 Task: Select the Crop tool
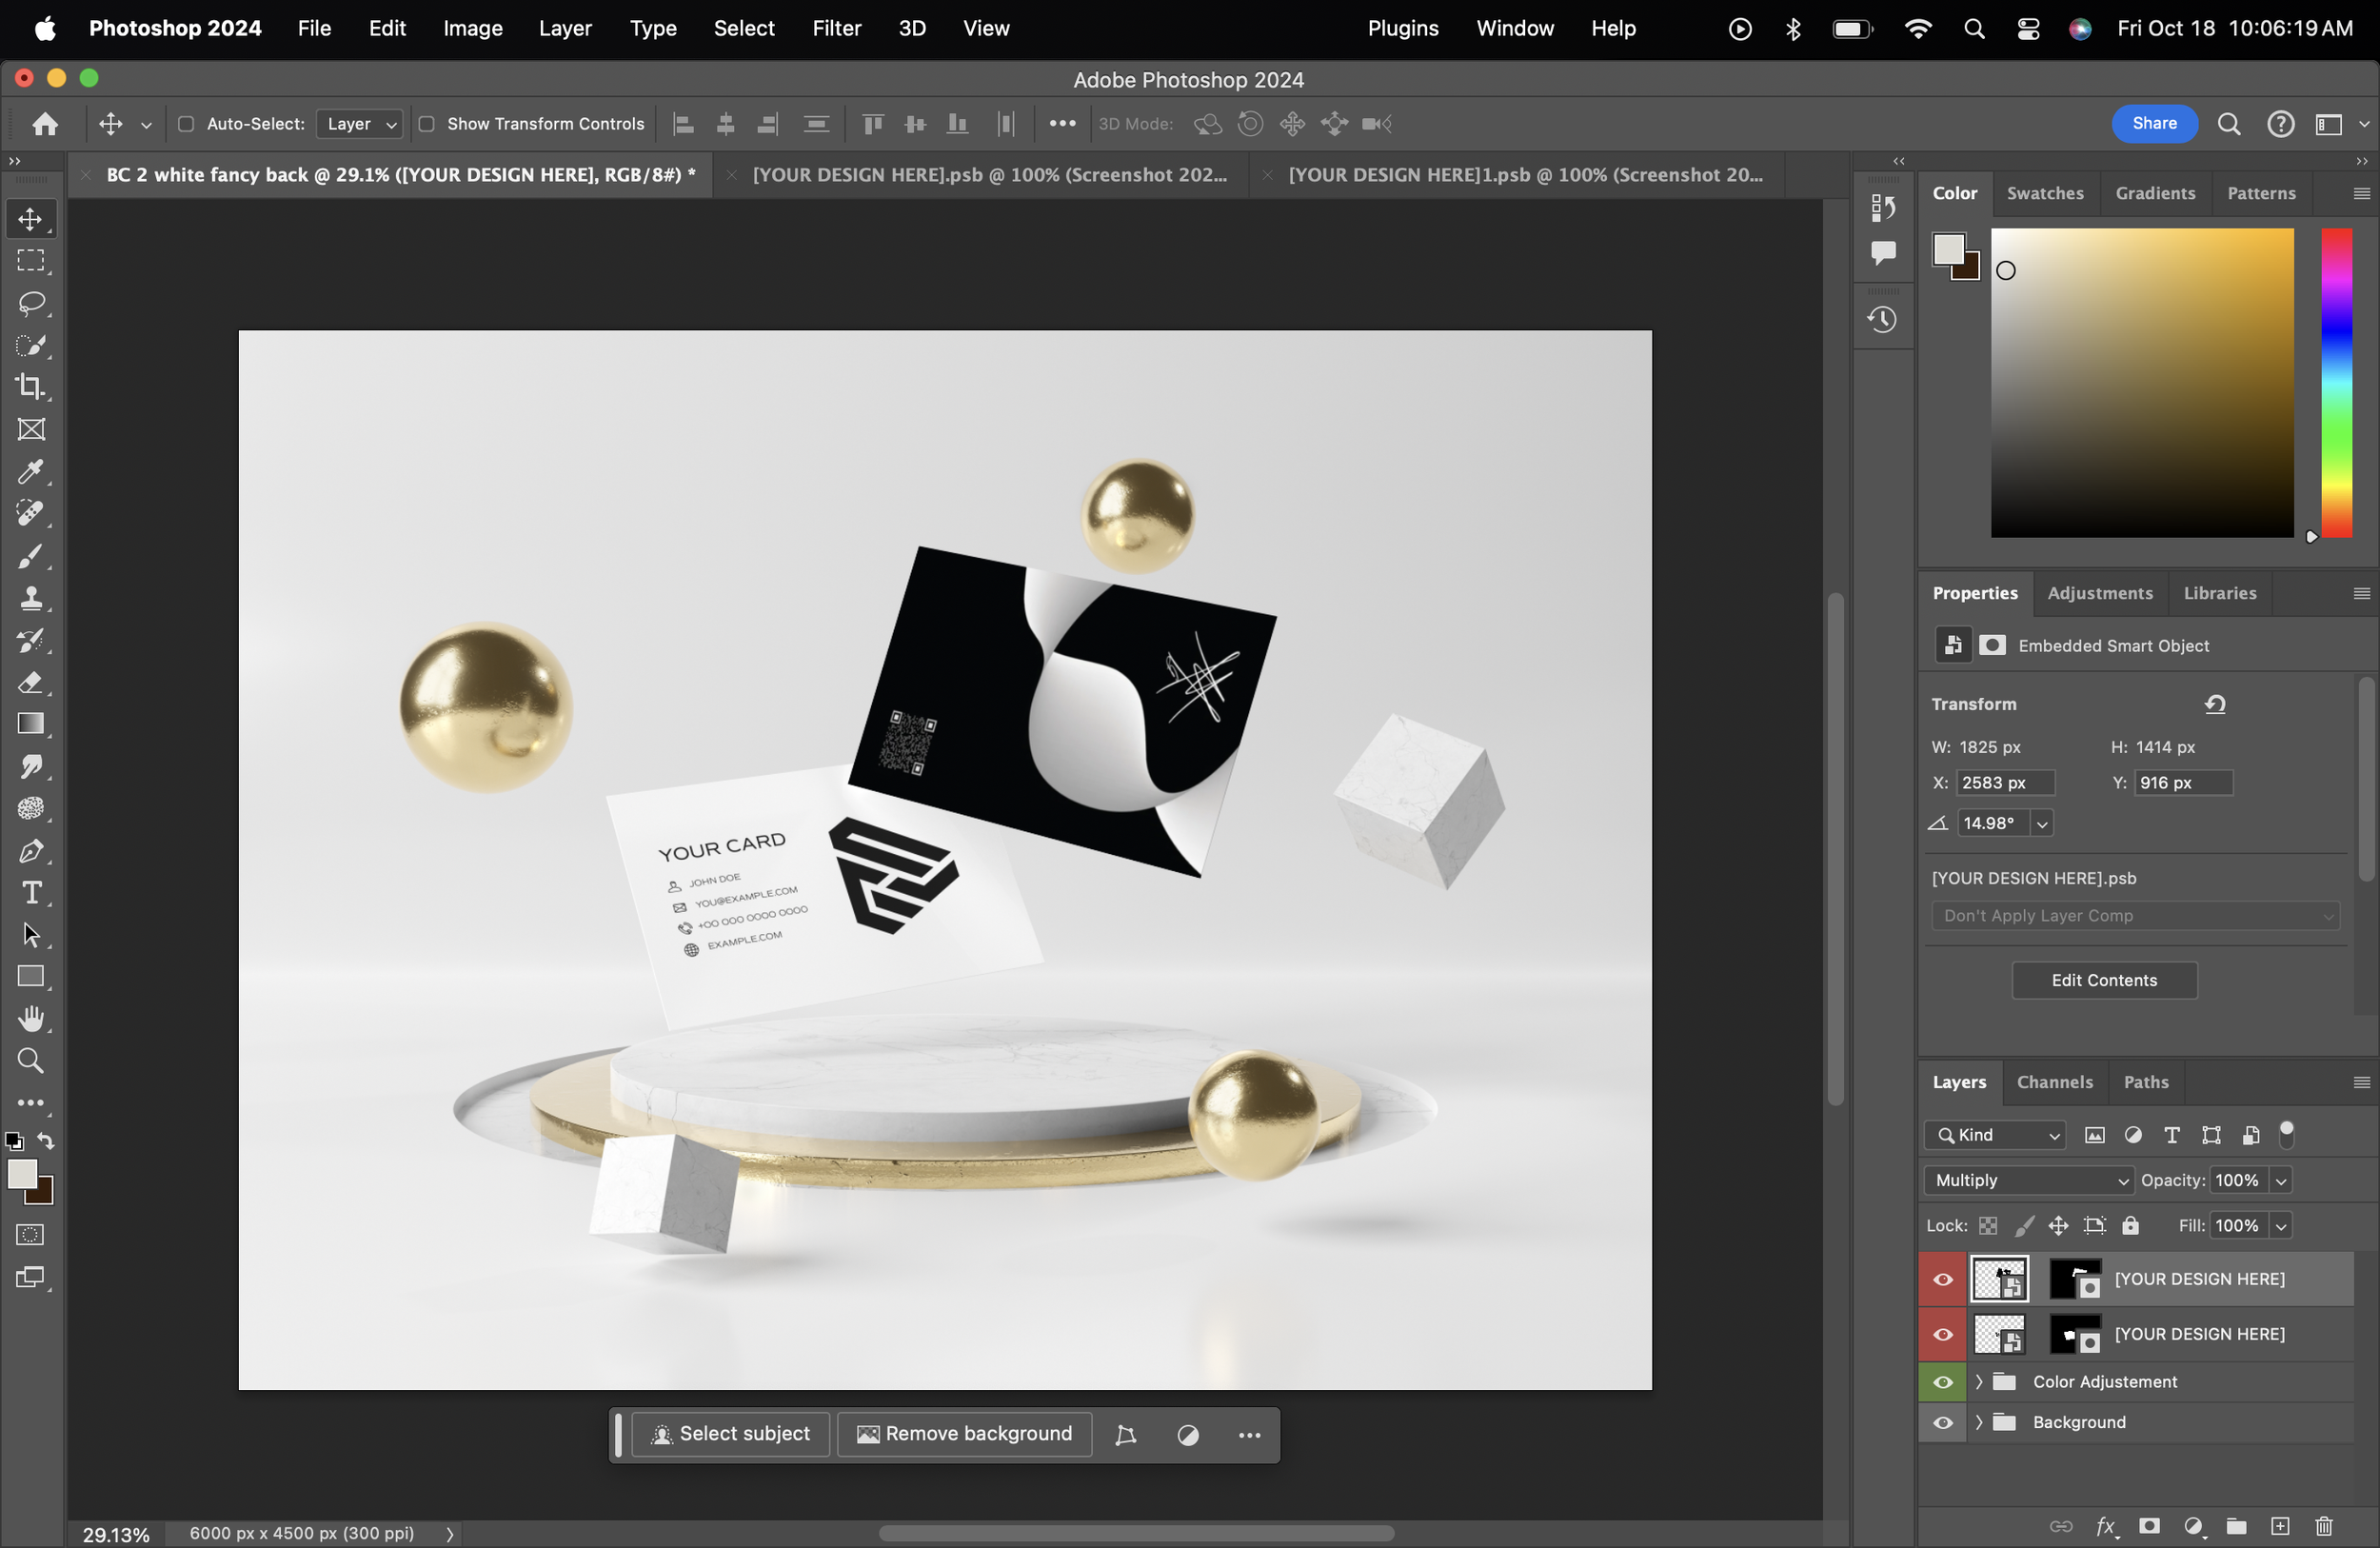click(x=31, y=387)
